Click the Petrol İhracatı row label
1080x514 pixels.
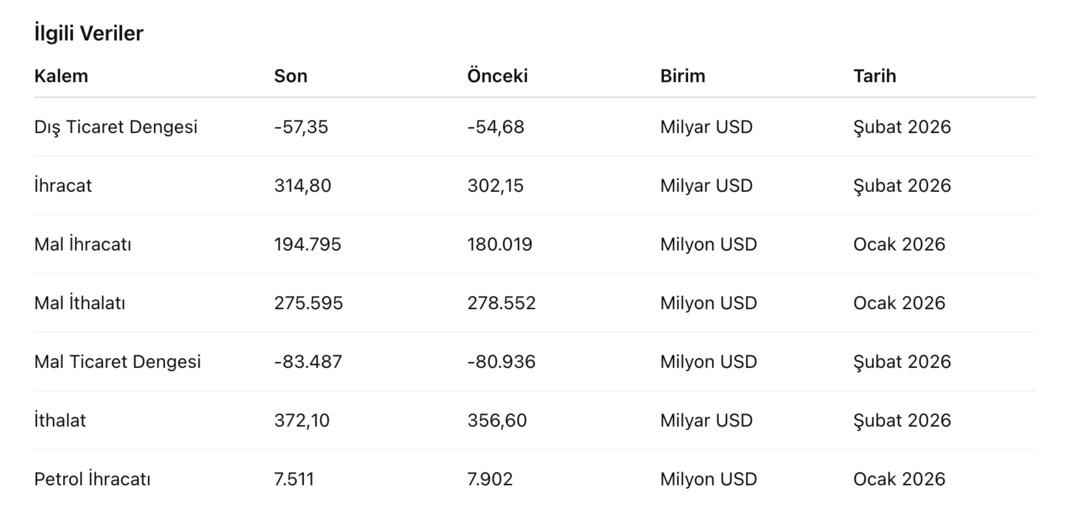92,479
